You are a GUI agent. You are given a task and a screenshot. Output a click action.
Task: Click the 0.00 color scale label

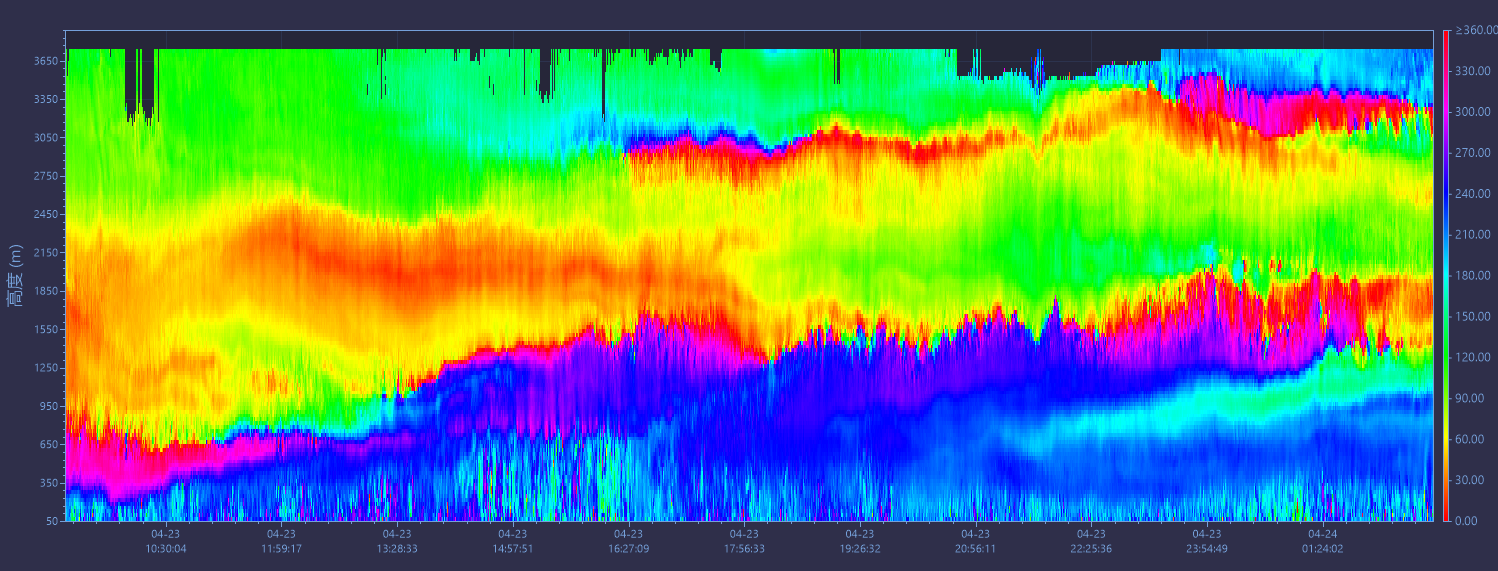tap(1465, 520)
